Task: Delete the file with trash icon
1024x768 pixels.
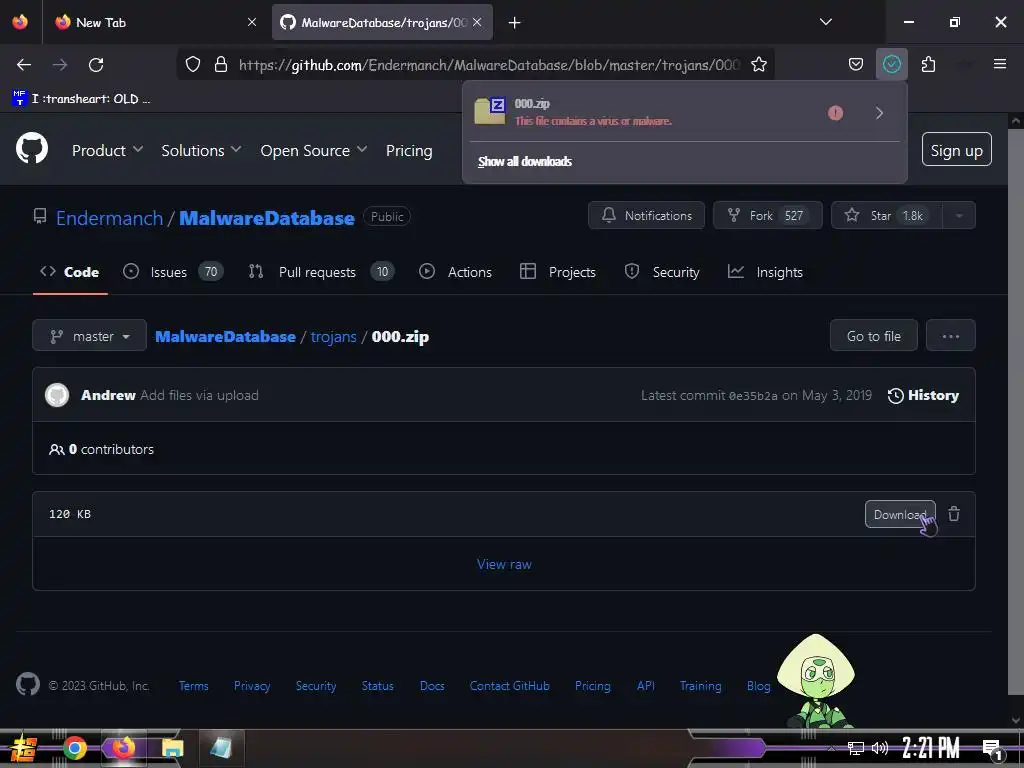Action: [953, 514]
